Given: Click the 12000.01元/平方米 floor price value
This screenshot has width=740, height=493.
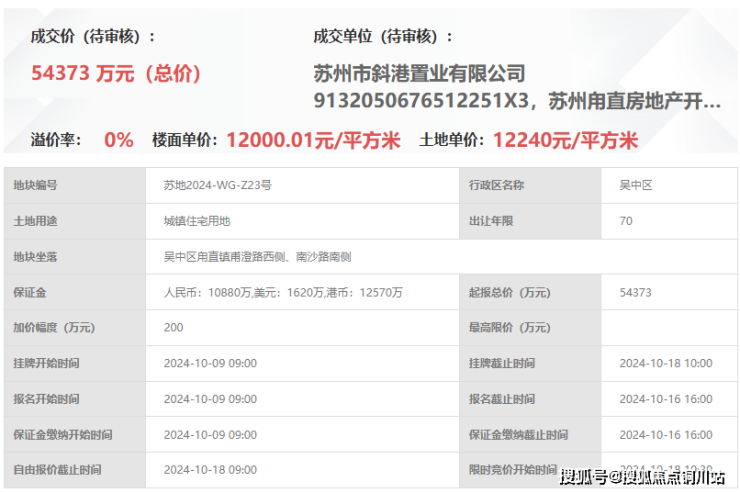Looking at the screenshot, I should point(313,140).
